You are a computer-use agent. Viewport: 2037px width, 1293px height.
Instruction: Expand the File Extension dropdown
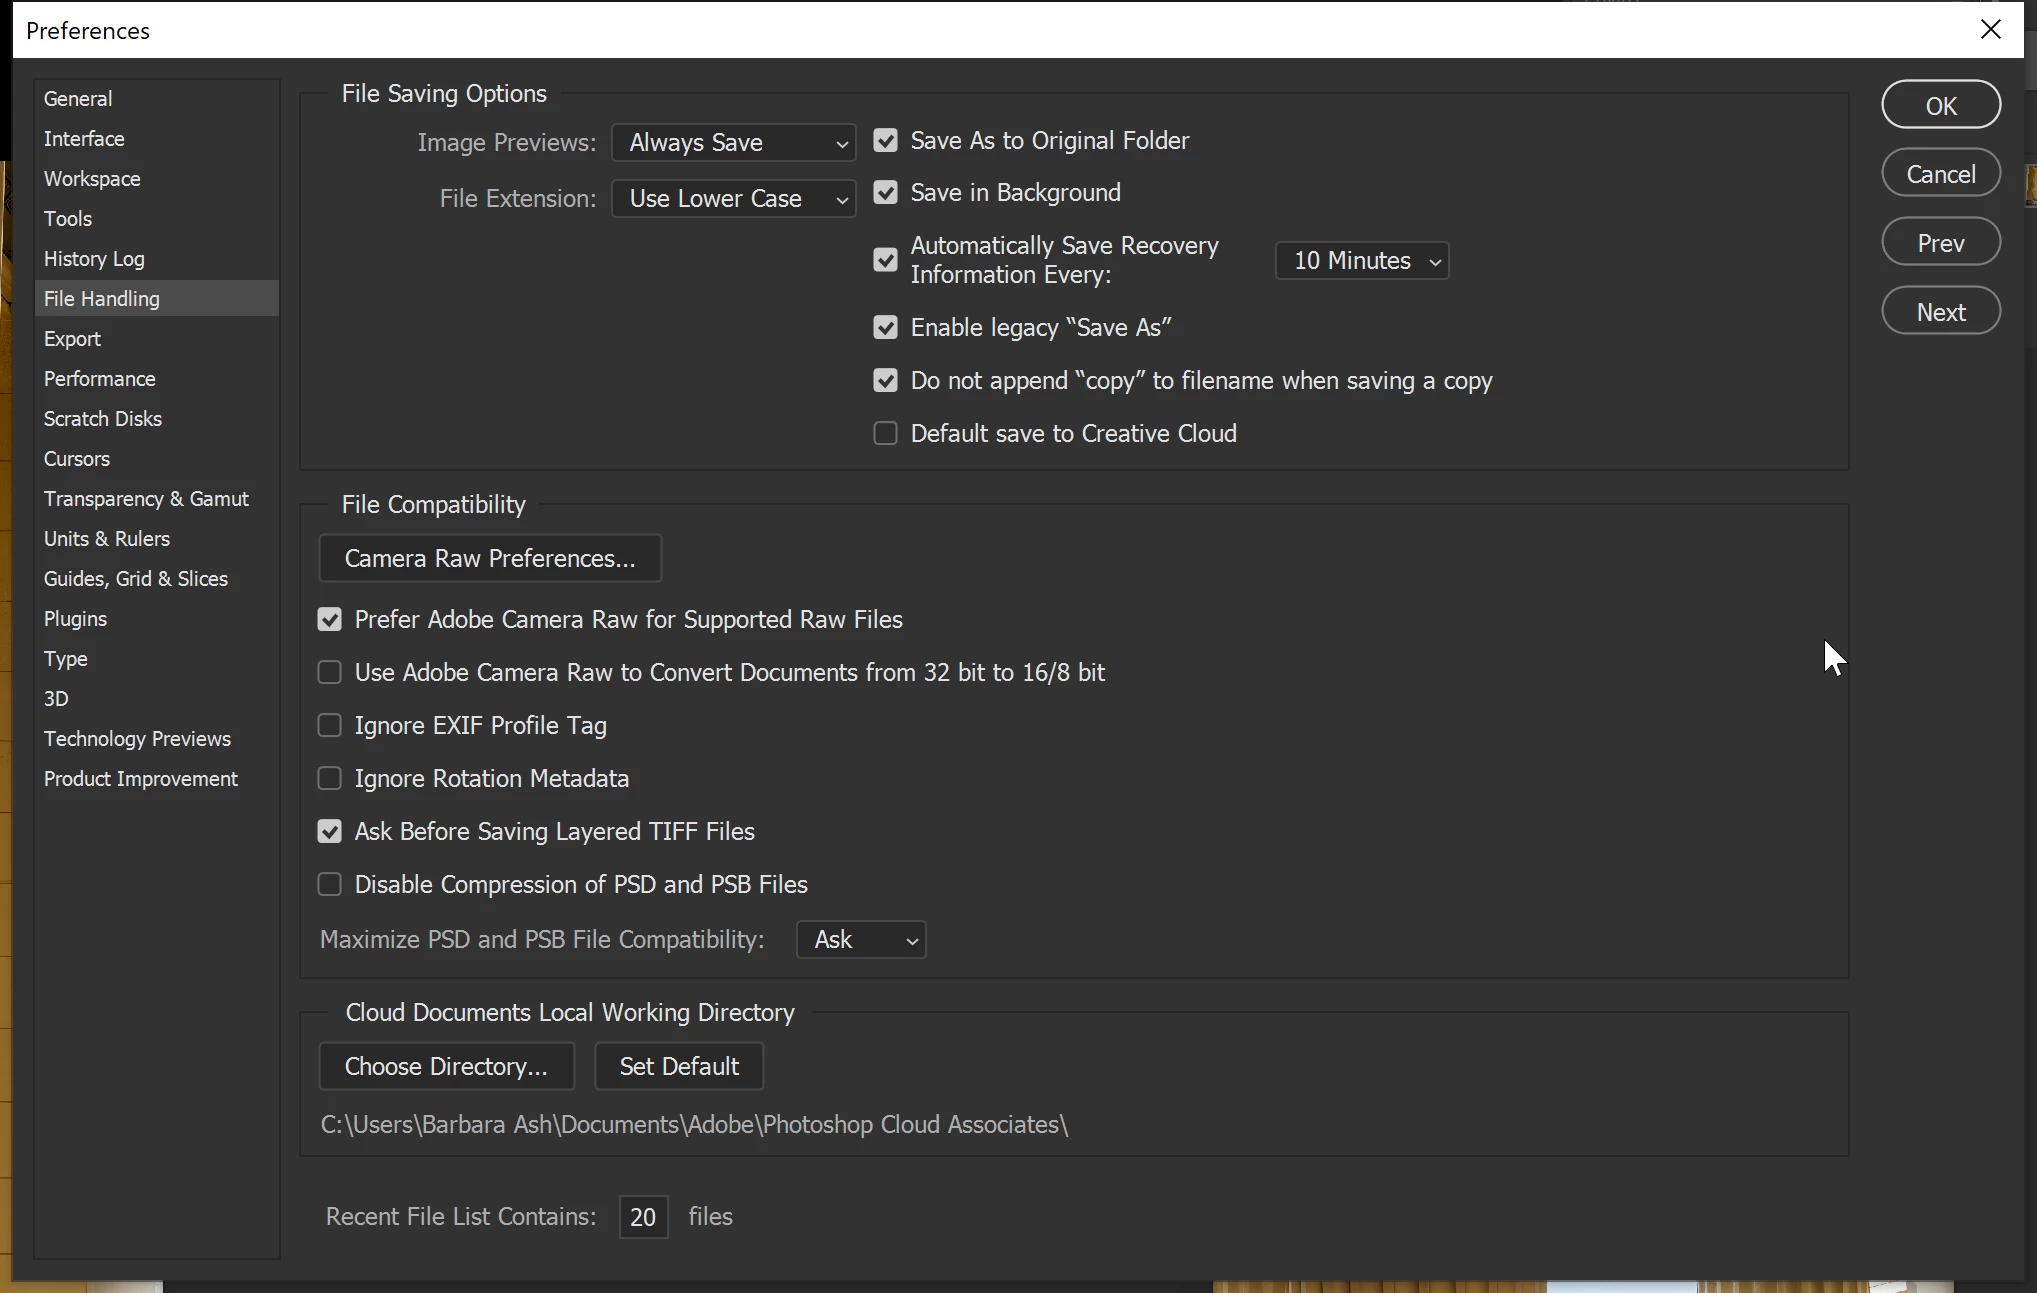733,199
